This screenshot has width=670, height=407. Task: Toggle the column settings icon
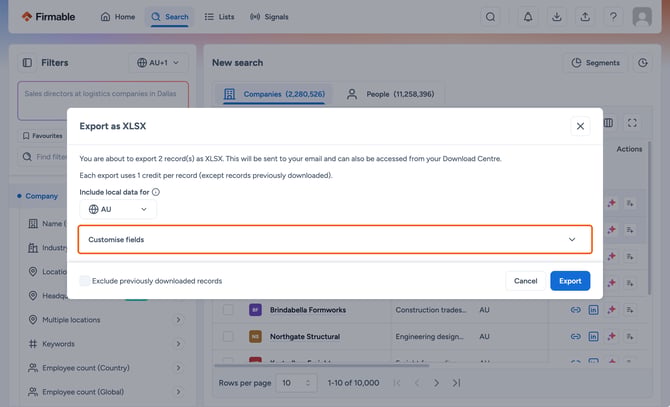coord(608,123)
